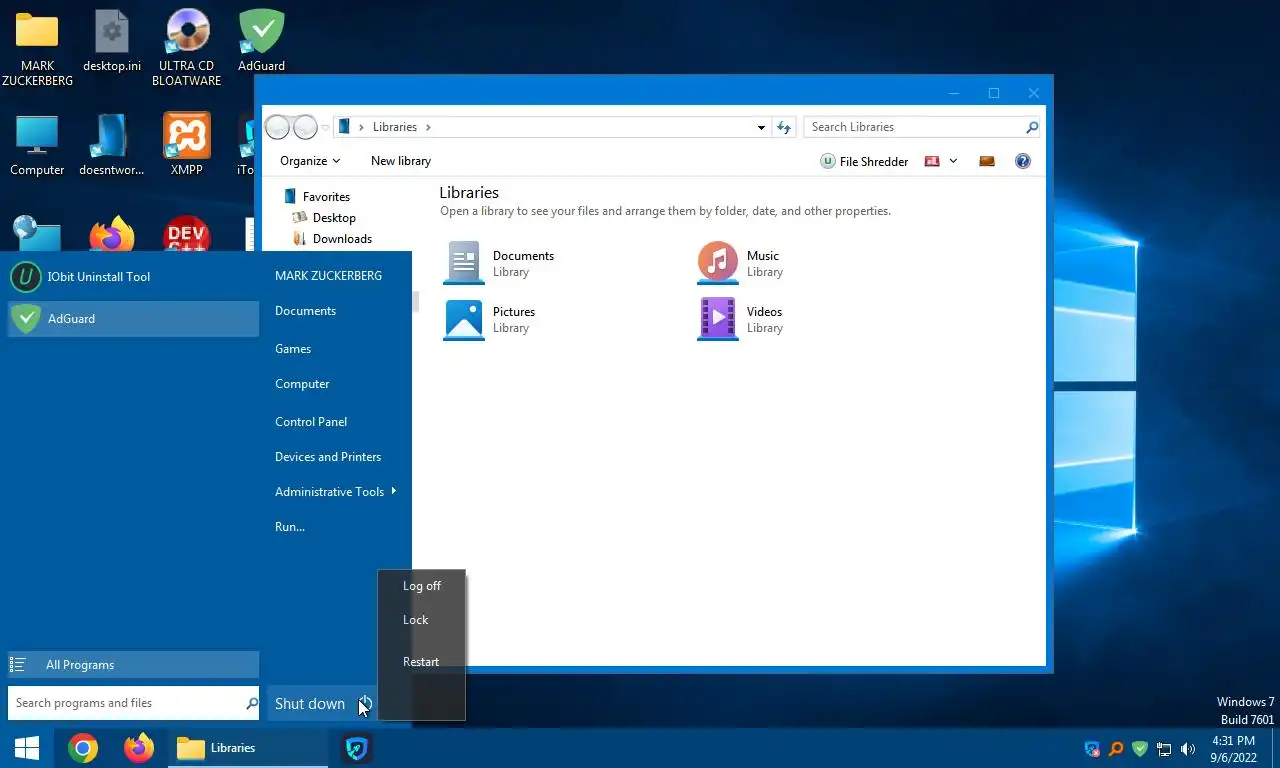Image resolution: width=1280 pixels, height=768 pixels.
Task: Launch the Firefox desktop shortcut
Action: coord(112,235)
